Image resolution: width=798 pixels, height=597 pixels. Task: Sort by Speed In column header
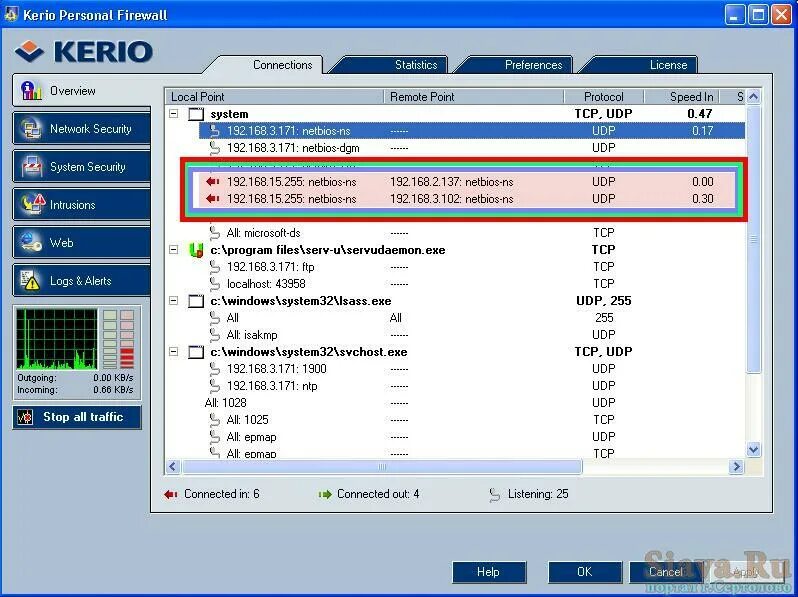[x=682, y=97]
